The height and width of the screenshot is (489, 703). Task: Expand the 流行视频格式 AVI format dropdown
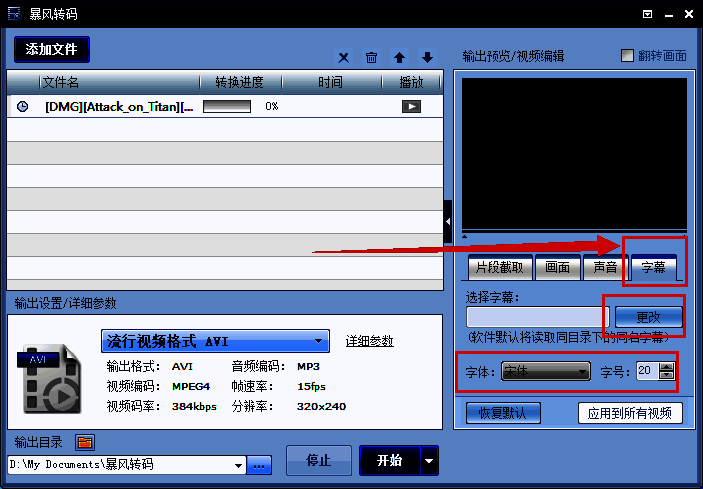click(x=318, y=341)
